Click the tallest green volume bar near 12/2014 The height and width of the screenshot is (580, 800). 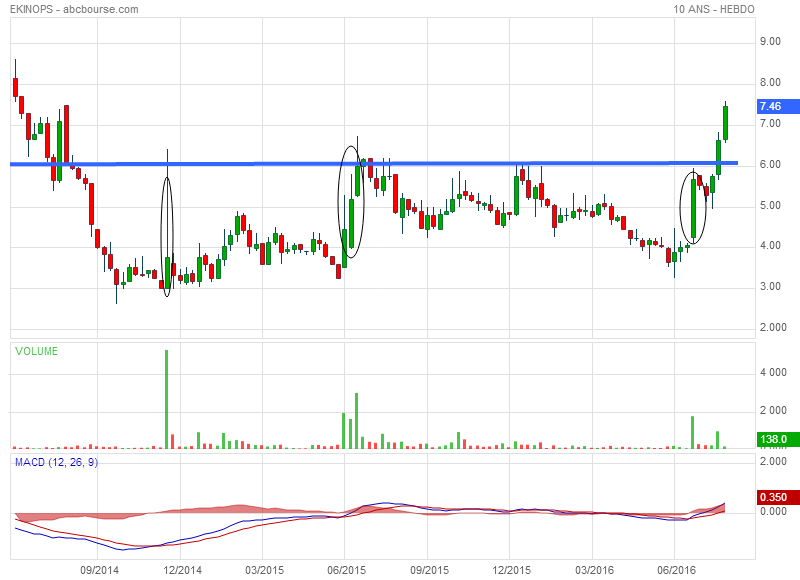click(166, 399)
